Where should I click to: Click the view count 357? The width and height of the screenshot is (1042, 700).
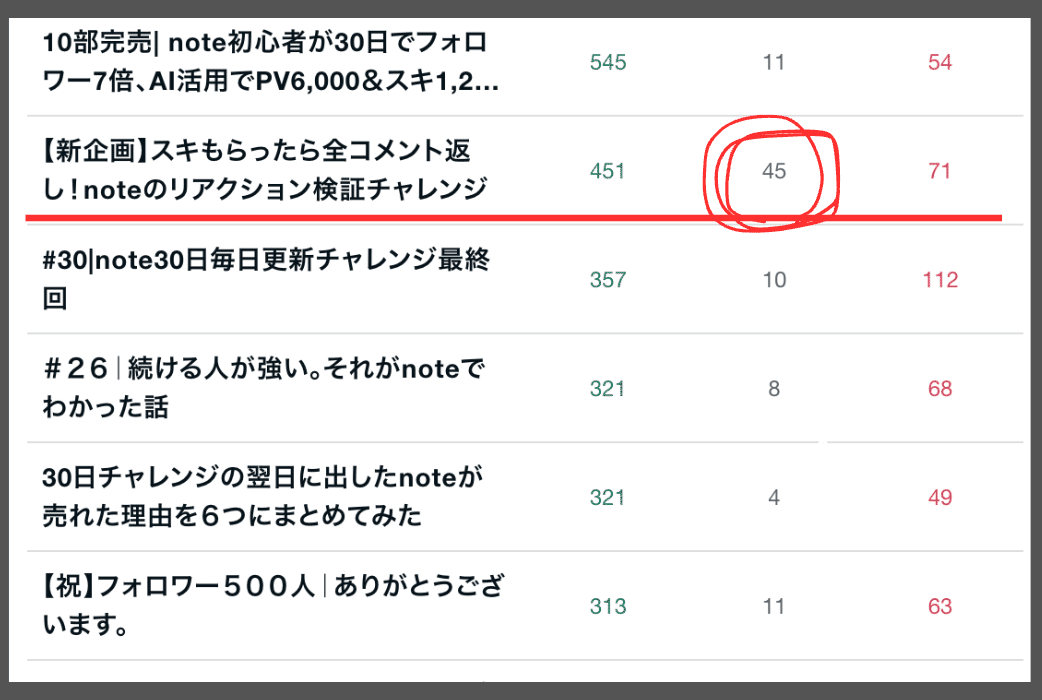[x=608, y=280]
